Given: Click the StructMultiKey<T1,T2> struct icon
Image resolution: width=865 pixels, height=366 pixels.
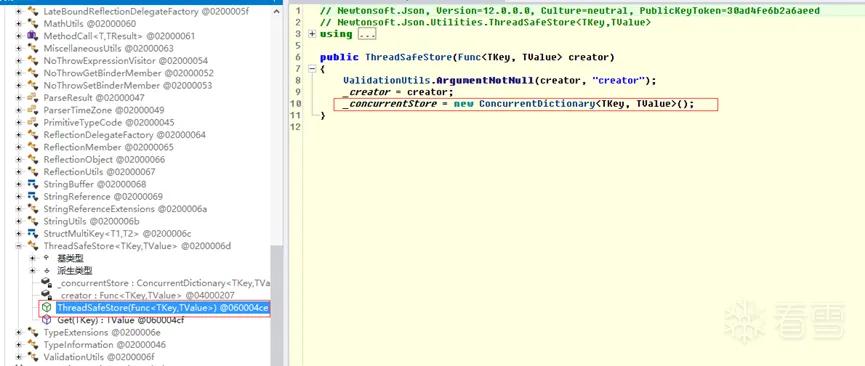Looking at the screenshot, I should click(x=33, y=234).
